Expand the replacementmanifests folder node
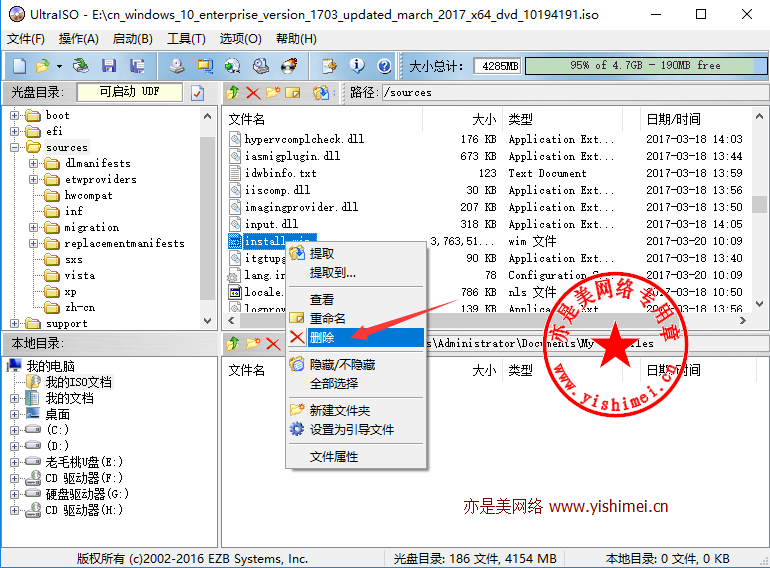 pyautogui.click(x=33, y=243)
